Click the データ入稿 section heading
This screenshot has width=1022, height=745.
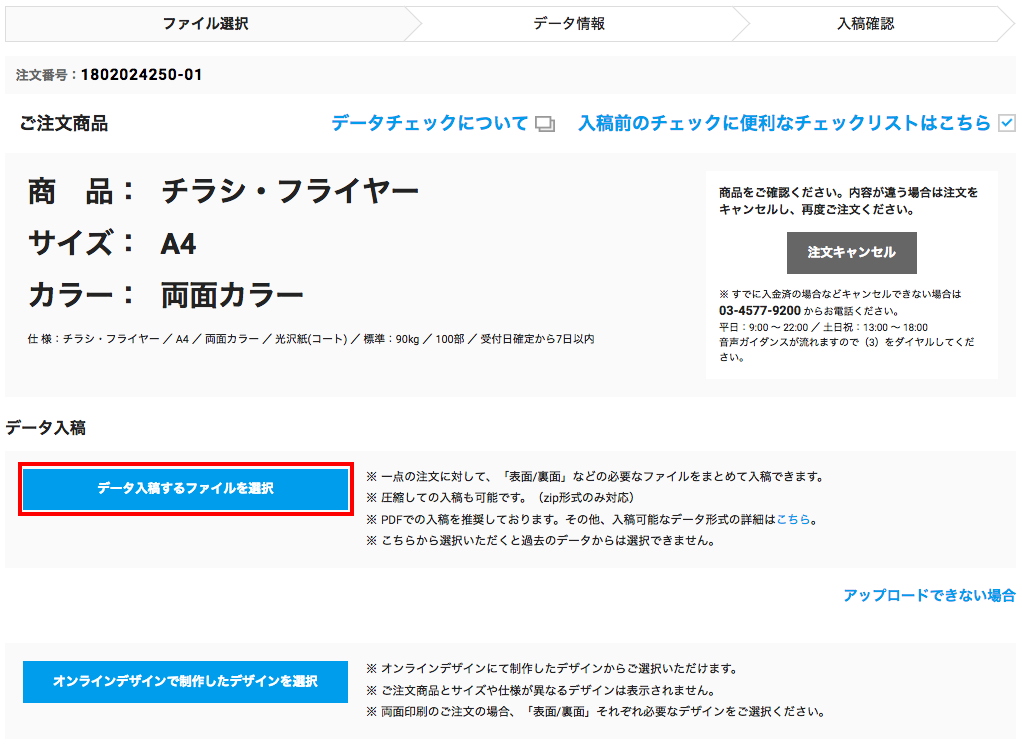click(45, 427)
